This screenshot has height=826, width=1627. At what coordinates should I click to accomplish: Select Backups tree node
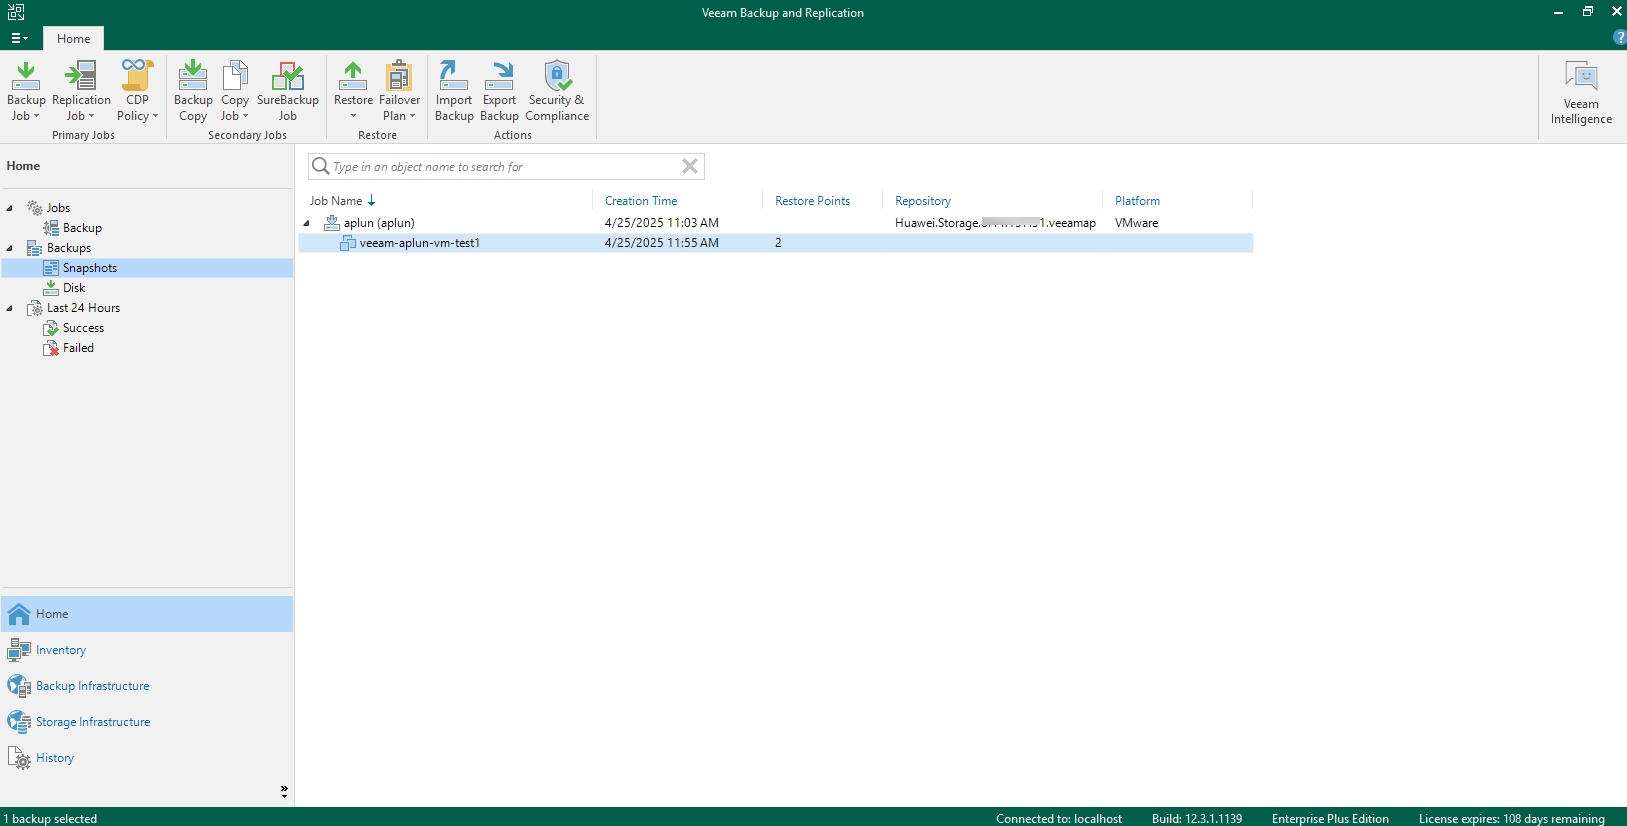pos(68,248)
